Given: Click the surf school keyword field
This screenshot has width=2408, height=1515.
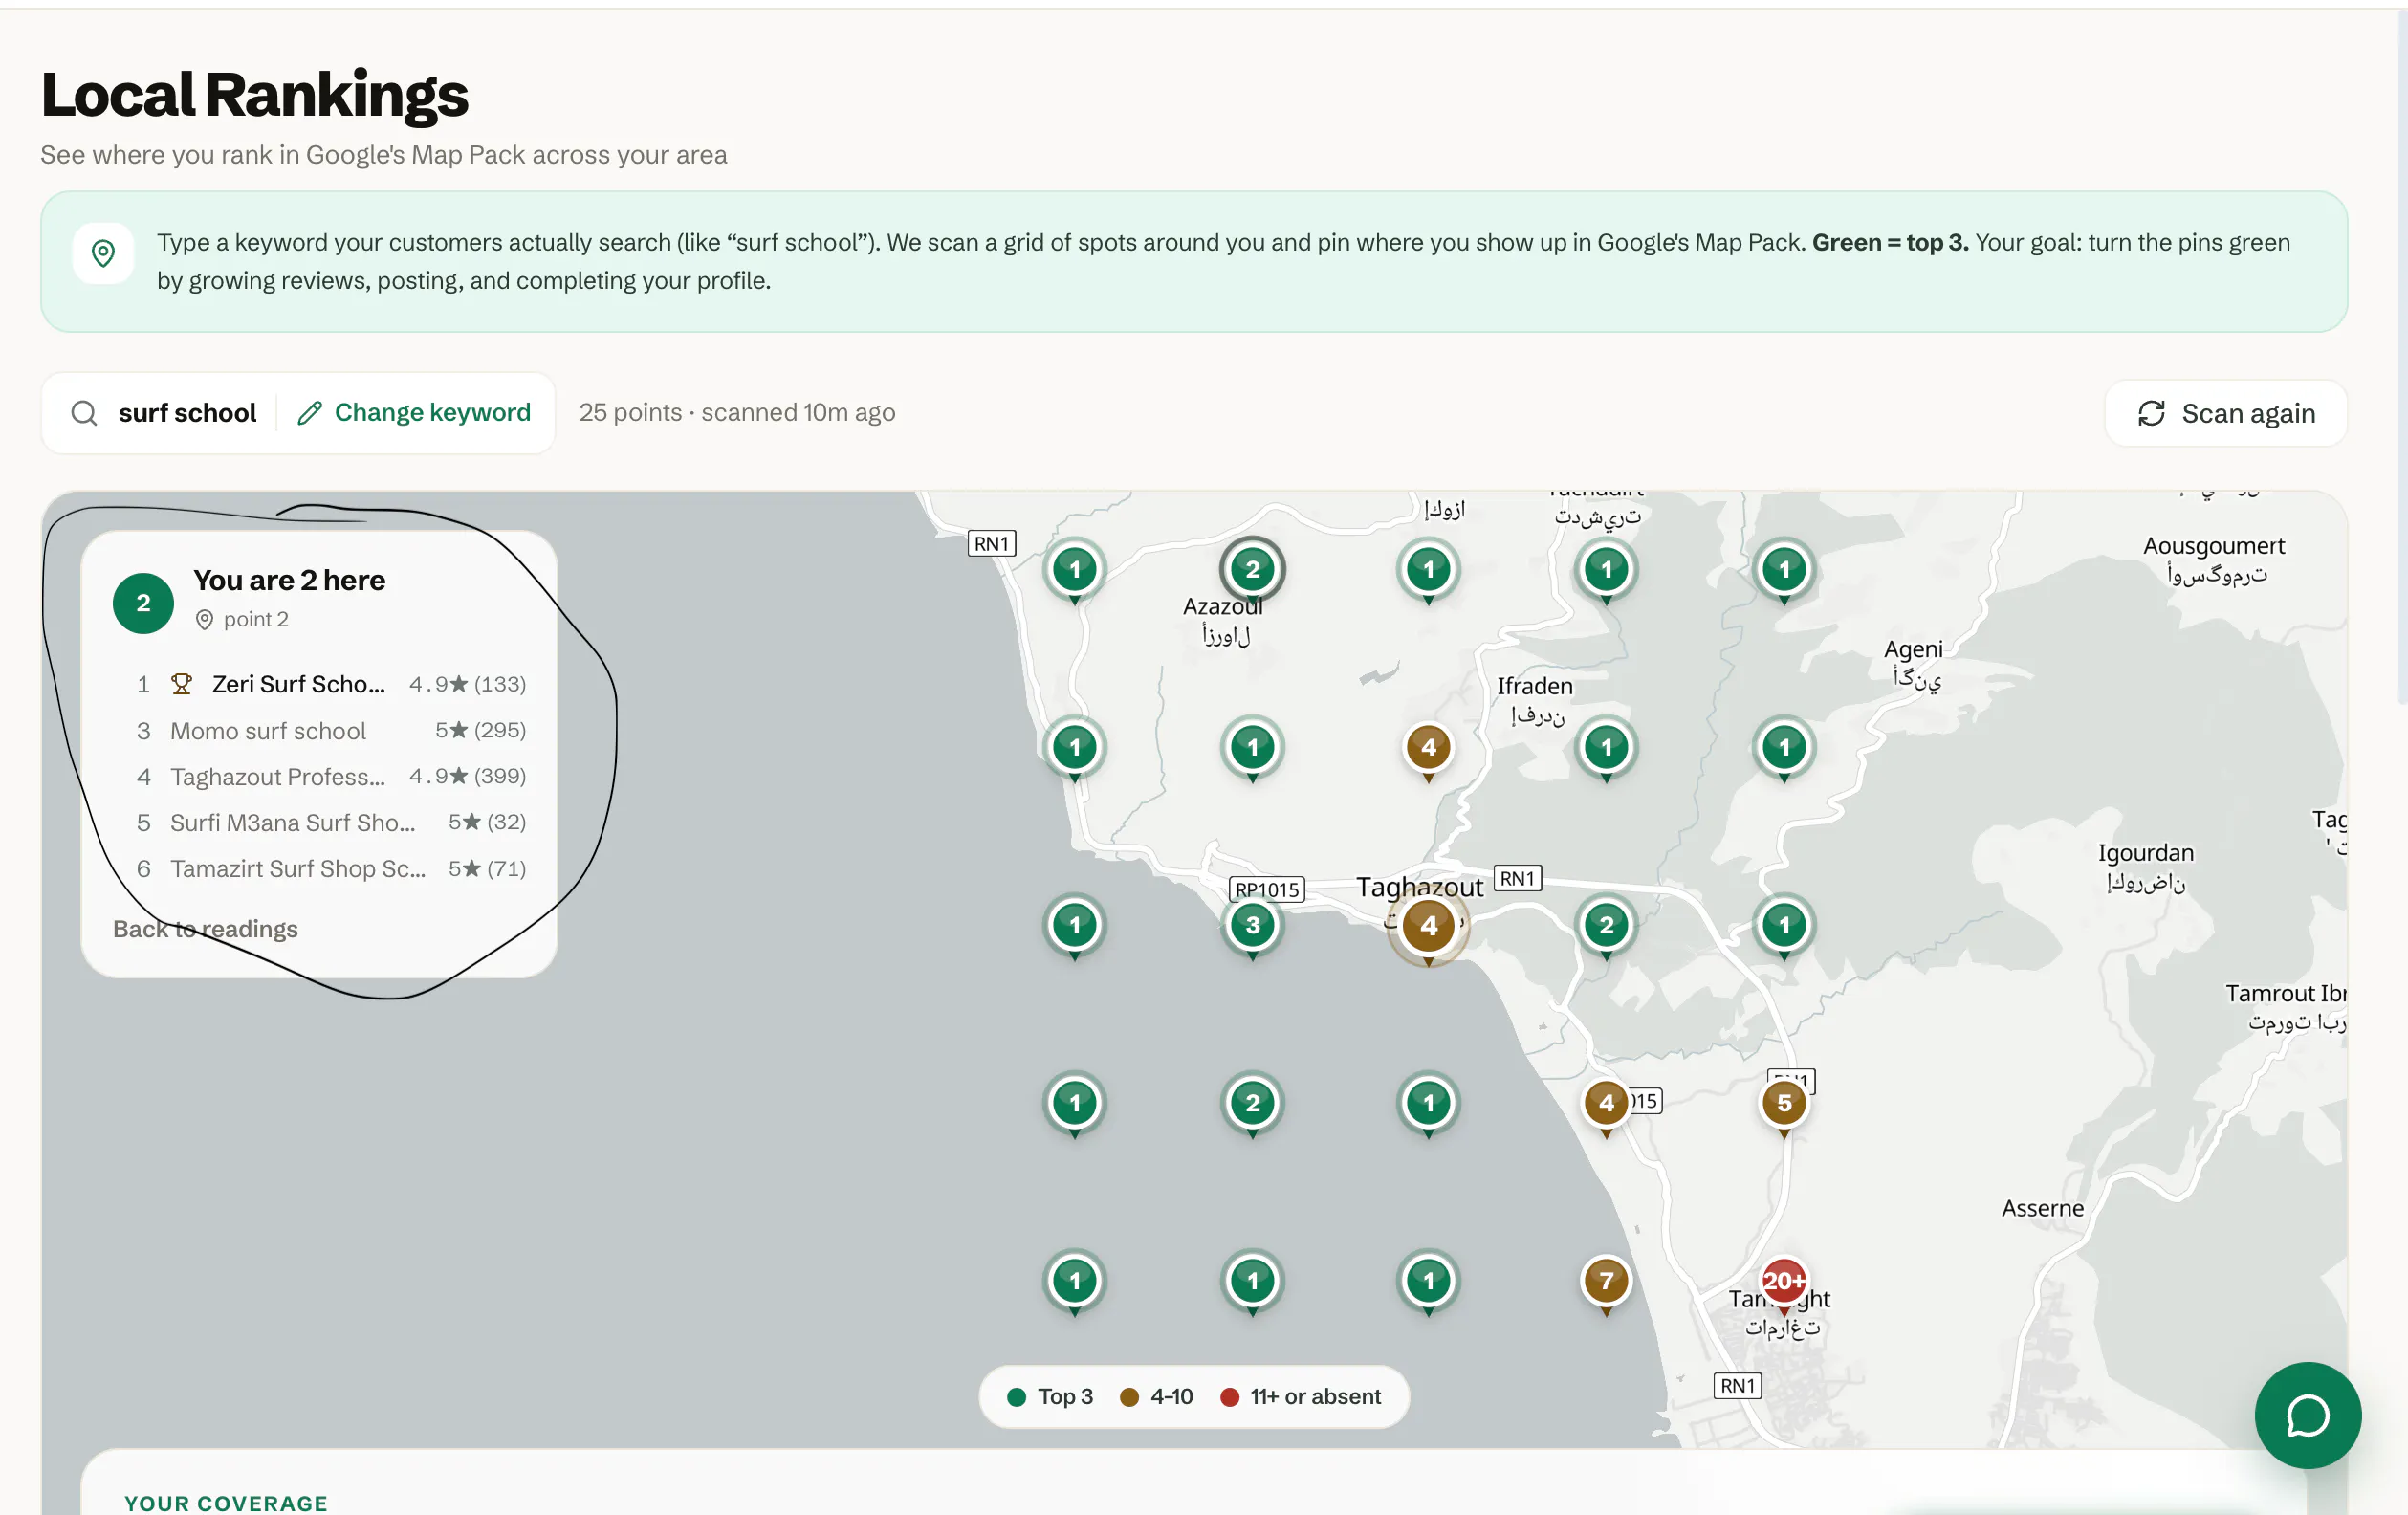Looking at the screenshot, I should pyautogui.click(x=187, y=413).
